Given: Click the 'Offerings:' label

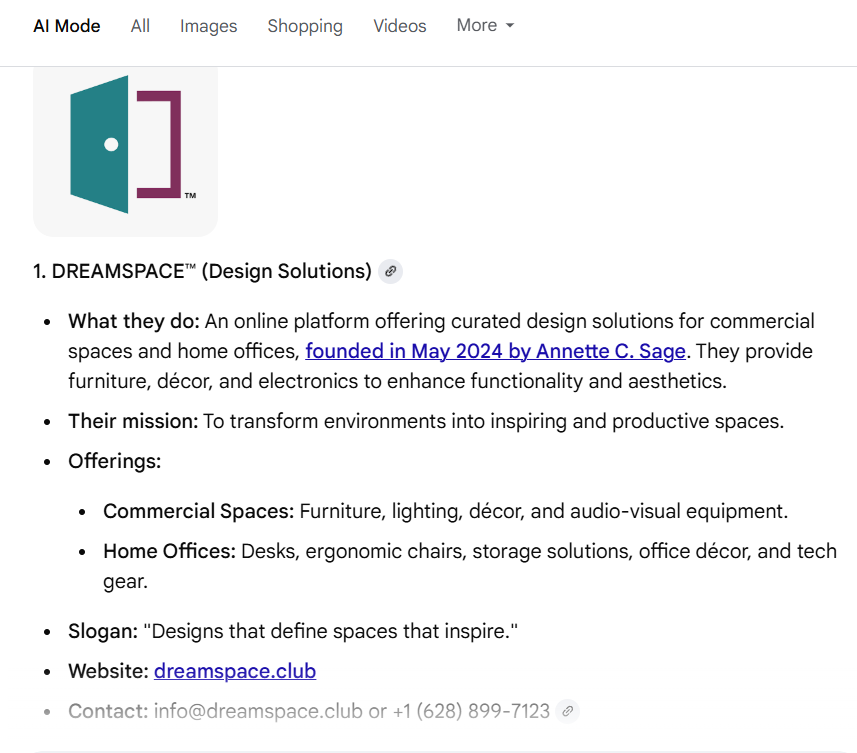Looking at the screenshot, I should tap(115, 461).
